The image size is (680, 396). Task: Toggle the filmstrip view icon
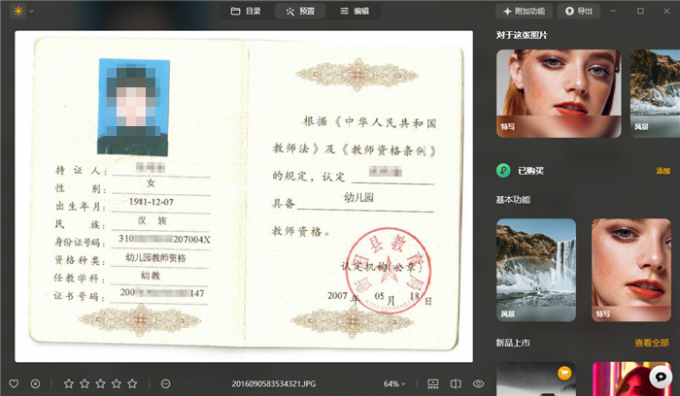[x=433, y=383]
